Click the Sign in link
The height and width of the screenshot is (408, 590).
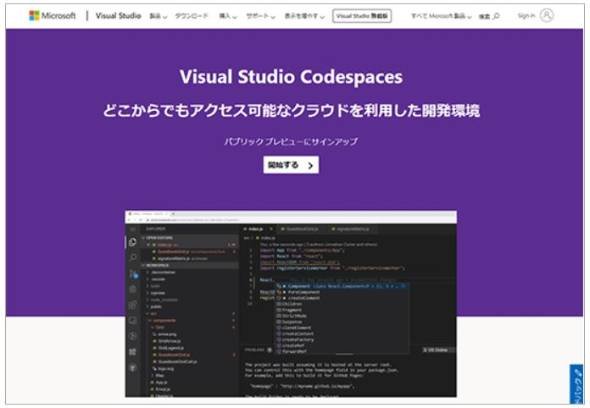(526, 15)
